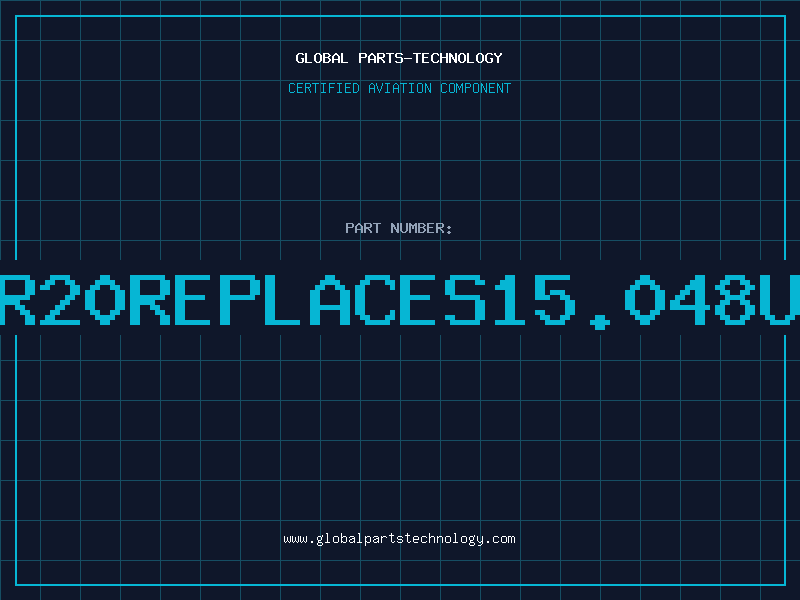The image size is (800, 600).
Task: Click the word TECHNOLOGY in the header
Action: [458, 58]
